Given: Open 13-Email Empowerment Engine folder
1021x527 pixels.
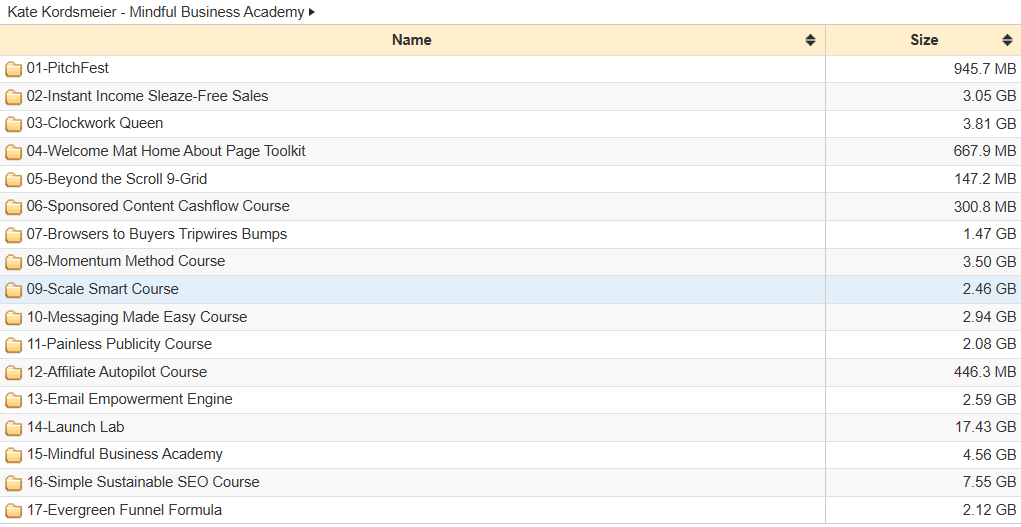Looking at the screenshot, I should pos(130,399).
